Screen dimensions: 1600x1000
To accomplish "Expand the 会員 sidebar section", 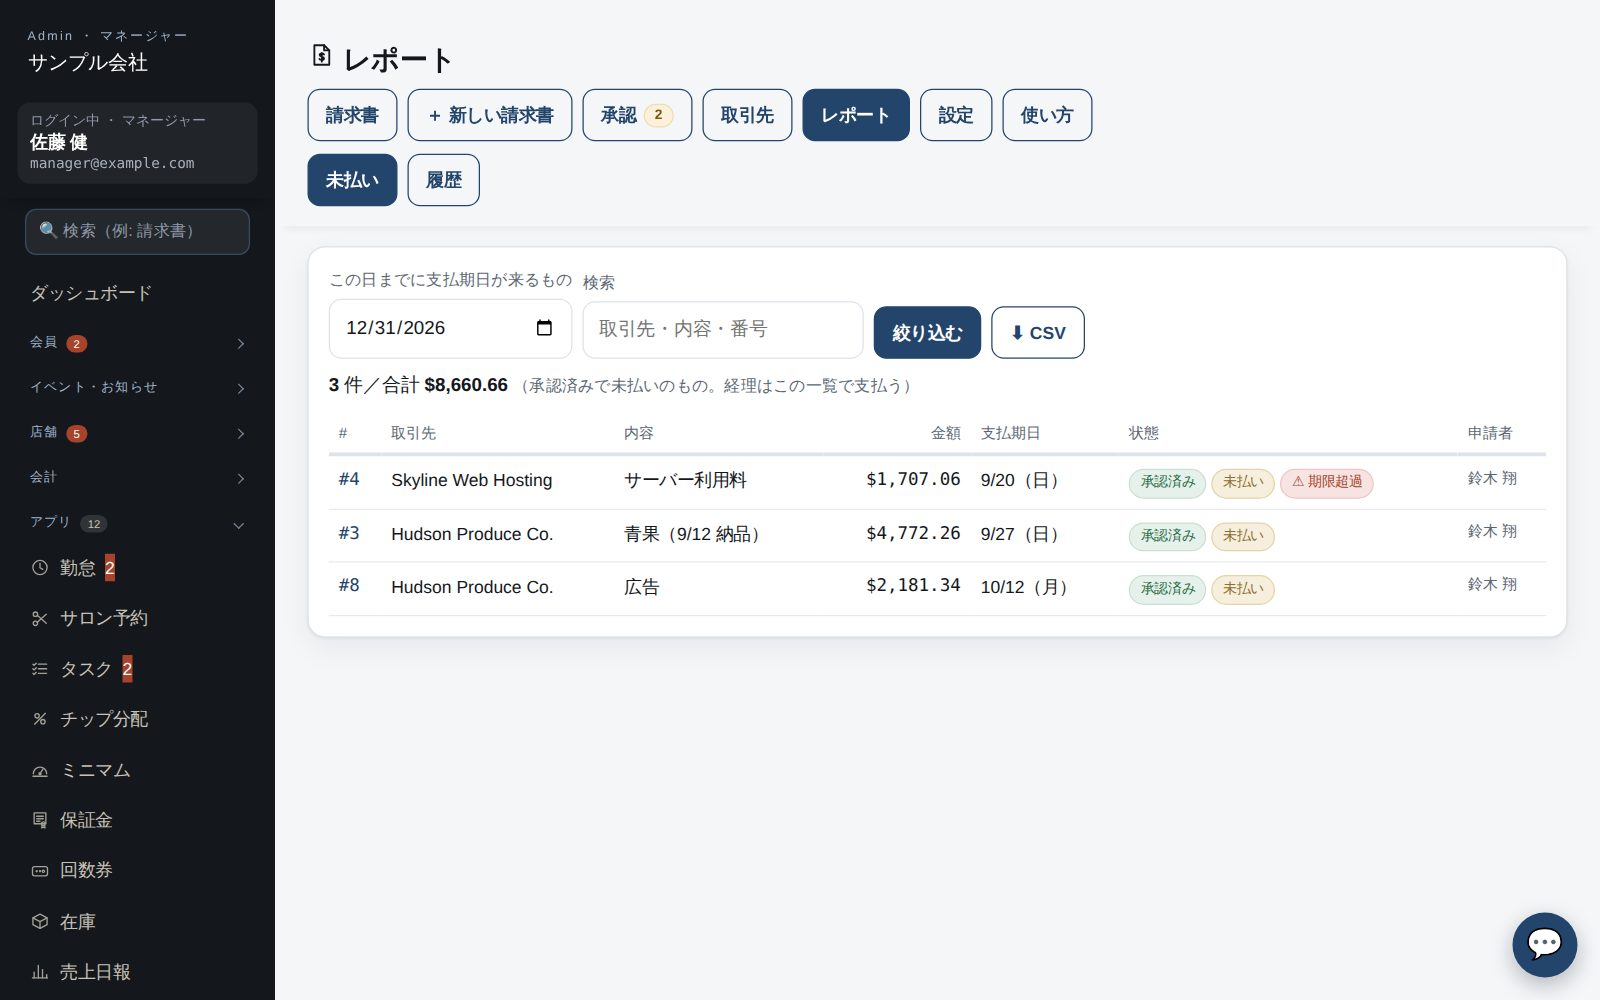I will [137, 343].
